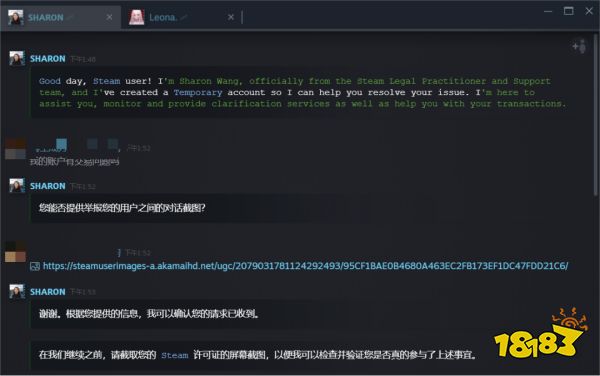
Task: Click SHARON's avatar on the 'Good day' message
Action: click(x=17, y=58)
